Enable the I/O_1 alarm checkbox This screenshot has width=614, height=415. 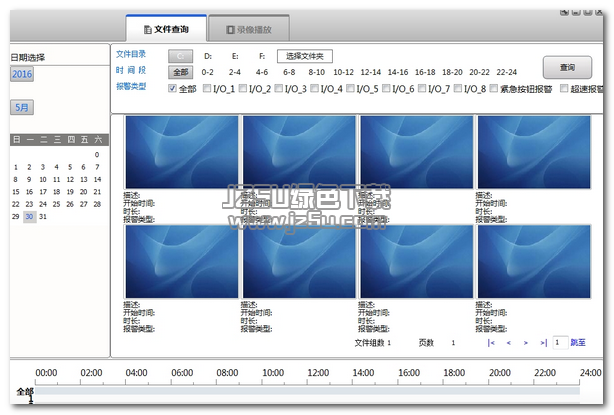pyautogui.click(x=207, y=88)
